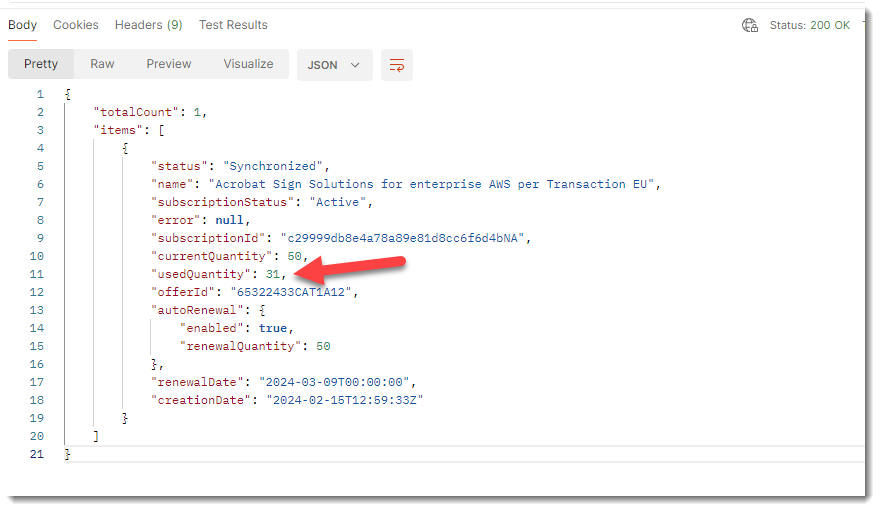Image resolution: width=880 pixels, height=511 pixels.
Task: Click the renewalDate value string
Action: pos(334,382)
